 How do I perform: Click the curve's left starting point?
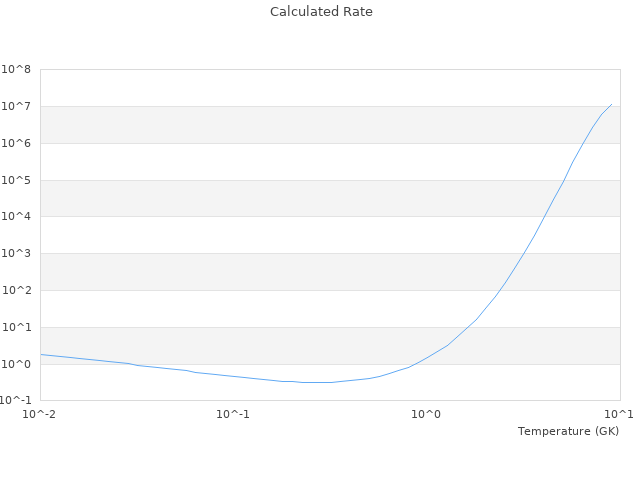[x=41, y=354]
